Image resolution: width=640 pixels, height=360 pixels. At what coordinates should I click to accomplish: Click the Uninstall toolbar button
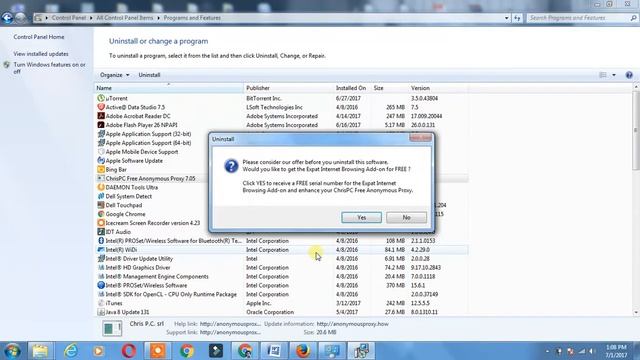[149, 75]
